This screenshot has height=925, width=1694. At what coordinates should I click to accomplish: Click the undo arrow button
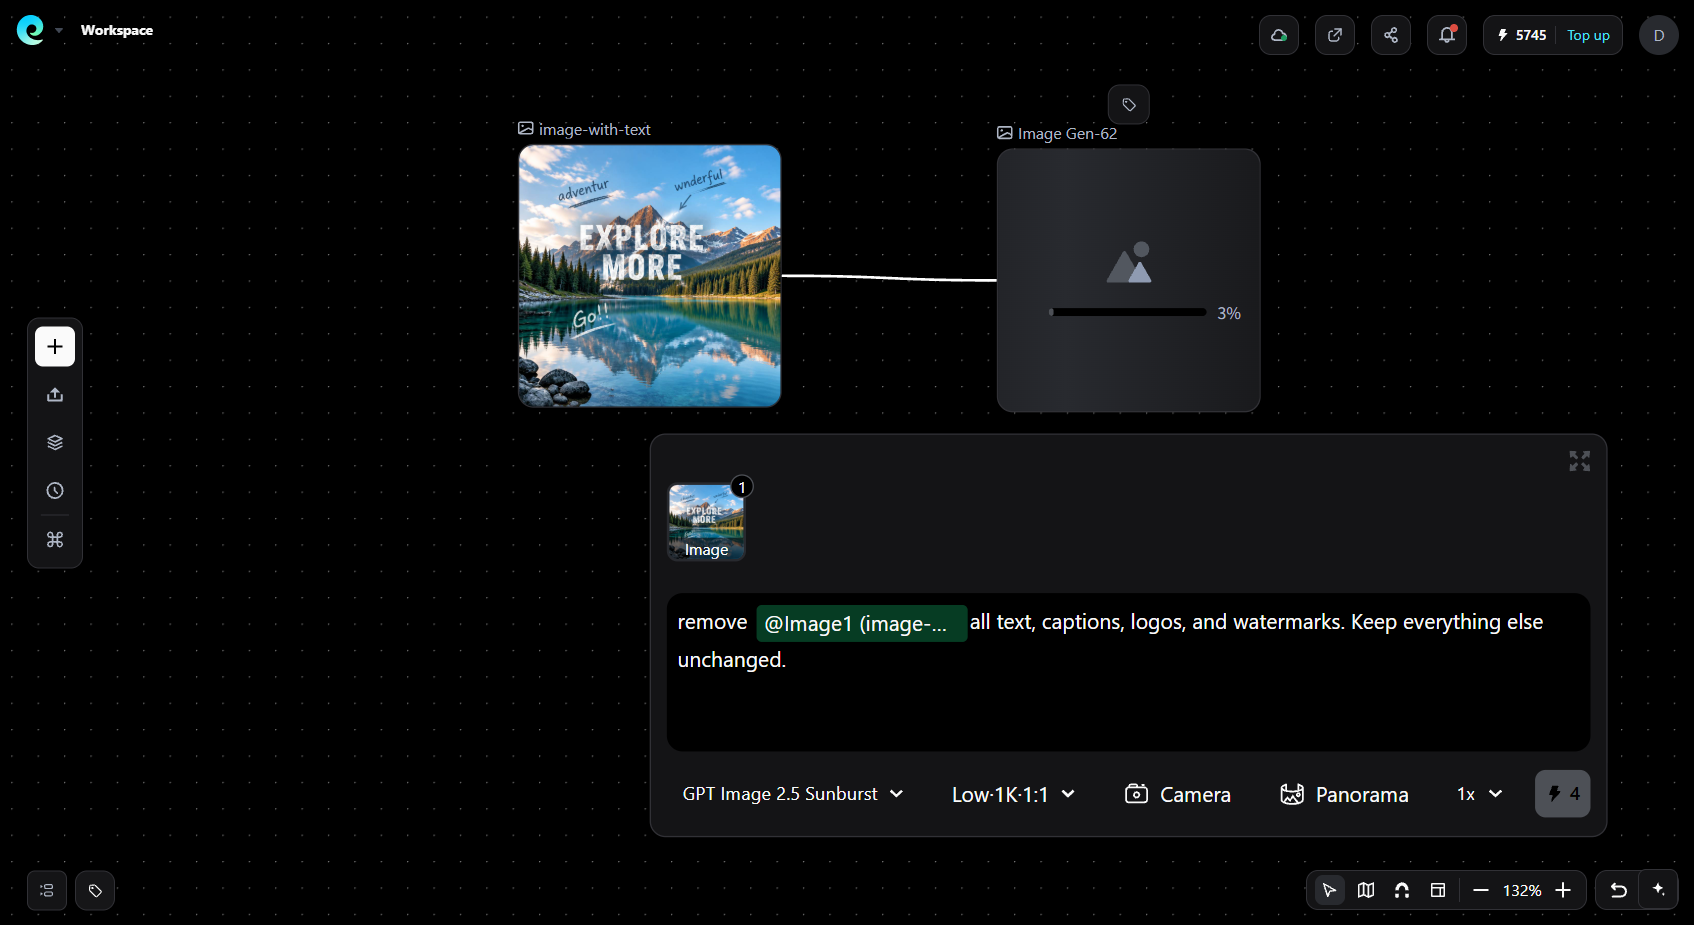click(1618, 890)
